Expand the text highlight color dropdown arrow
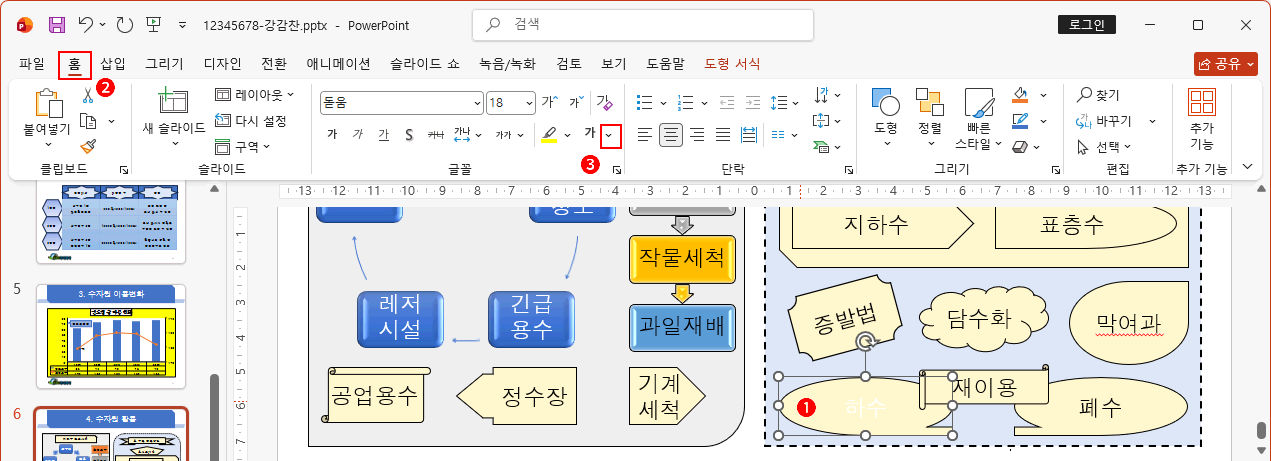1271x461 pixels. coord(568,134)
